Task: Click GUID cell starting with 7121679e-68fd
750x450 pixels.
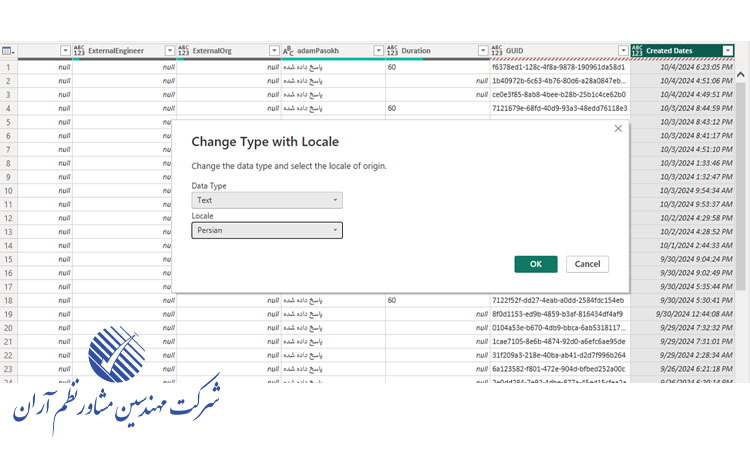Action: [560, 109]
